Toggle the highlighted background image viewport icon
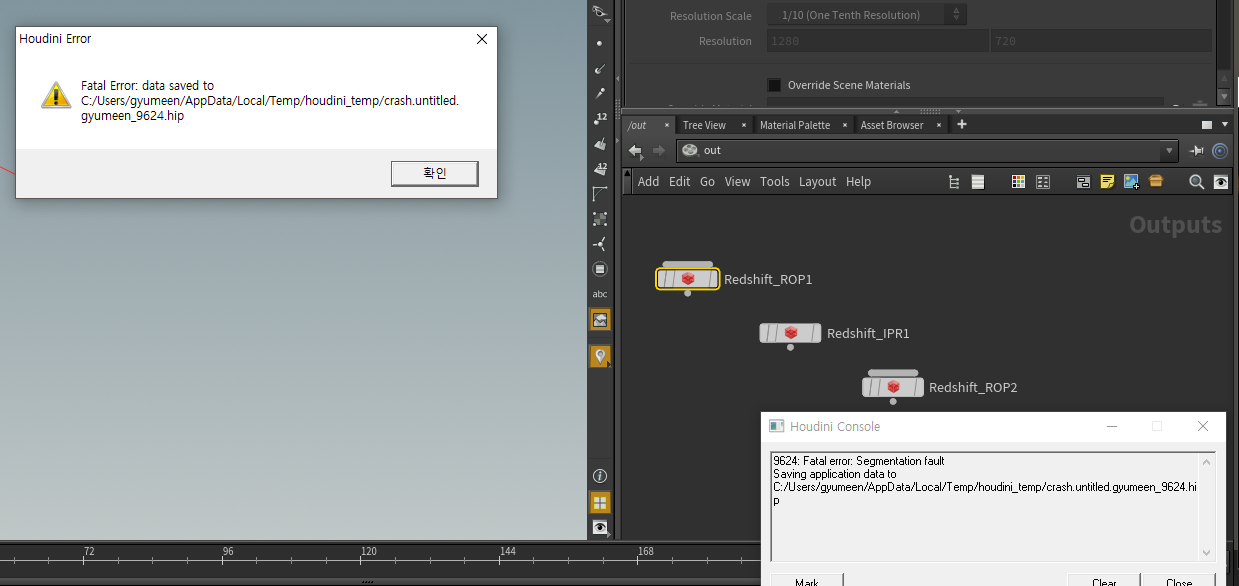This screenshot has height=586, width=1239. click(600, 320)
